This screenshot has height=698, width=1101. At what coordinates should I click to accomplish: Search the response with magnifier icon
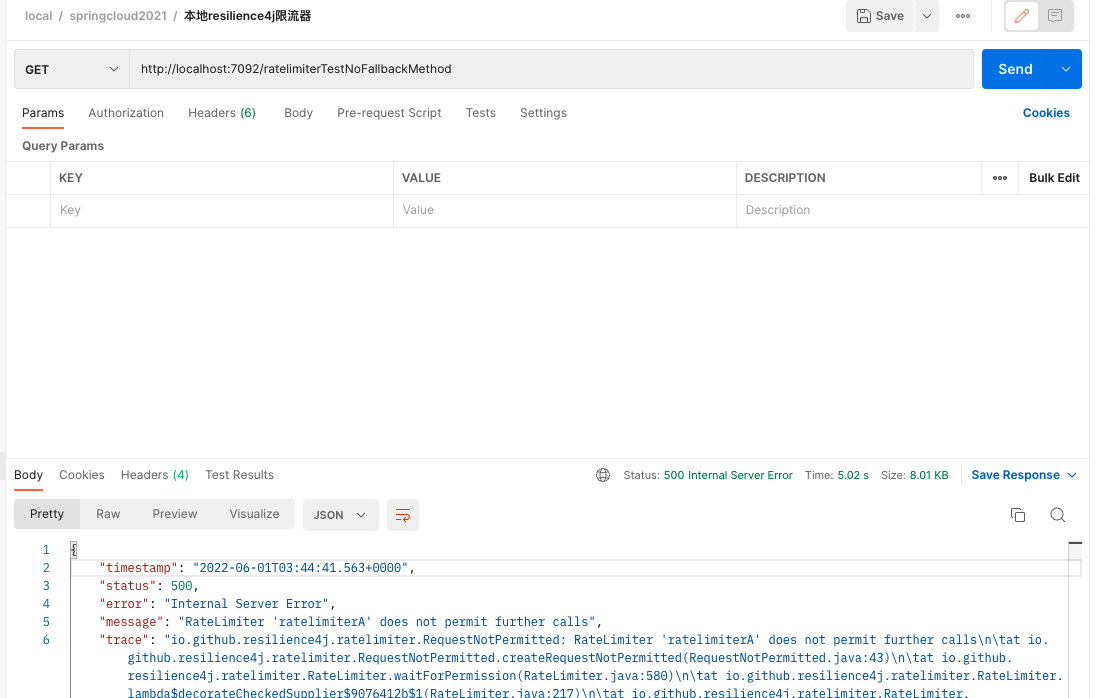(1058, 514)
